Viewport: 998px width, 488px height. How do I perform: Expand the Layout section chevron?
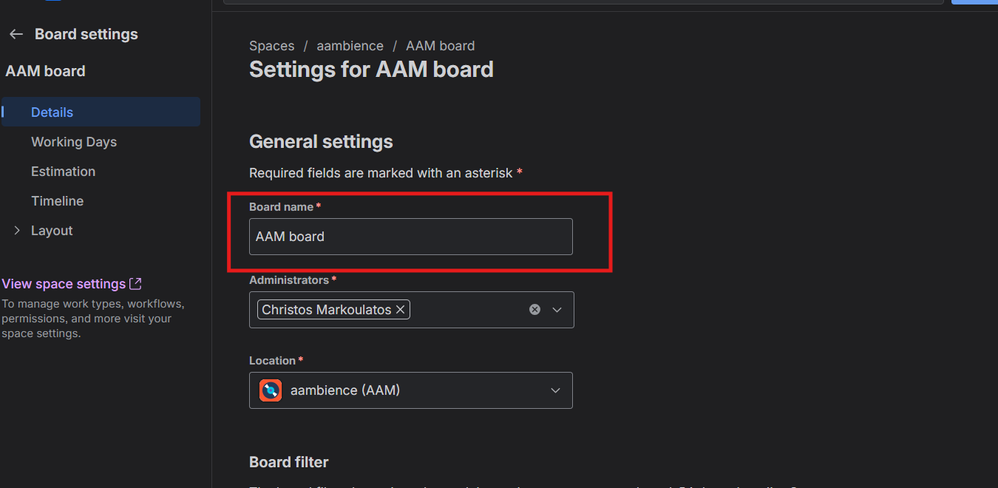coord(16,231)
